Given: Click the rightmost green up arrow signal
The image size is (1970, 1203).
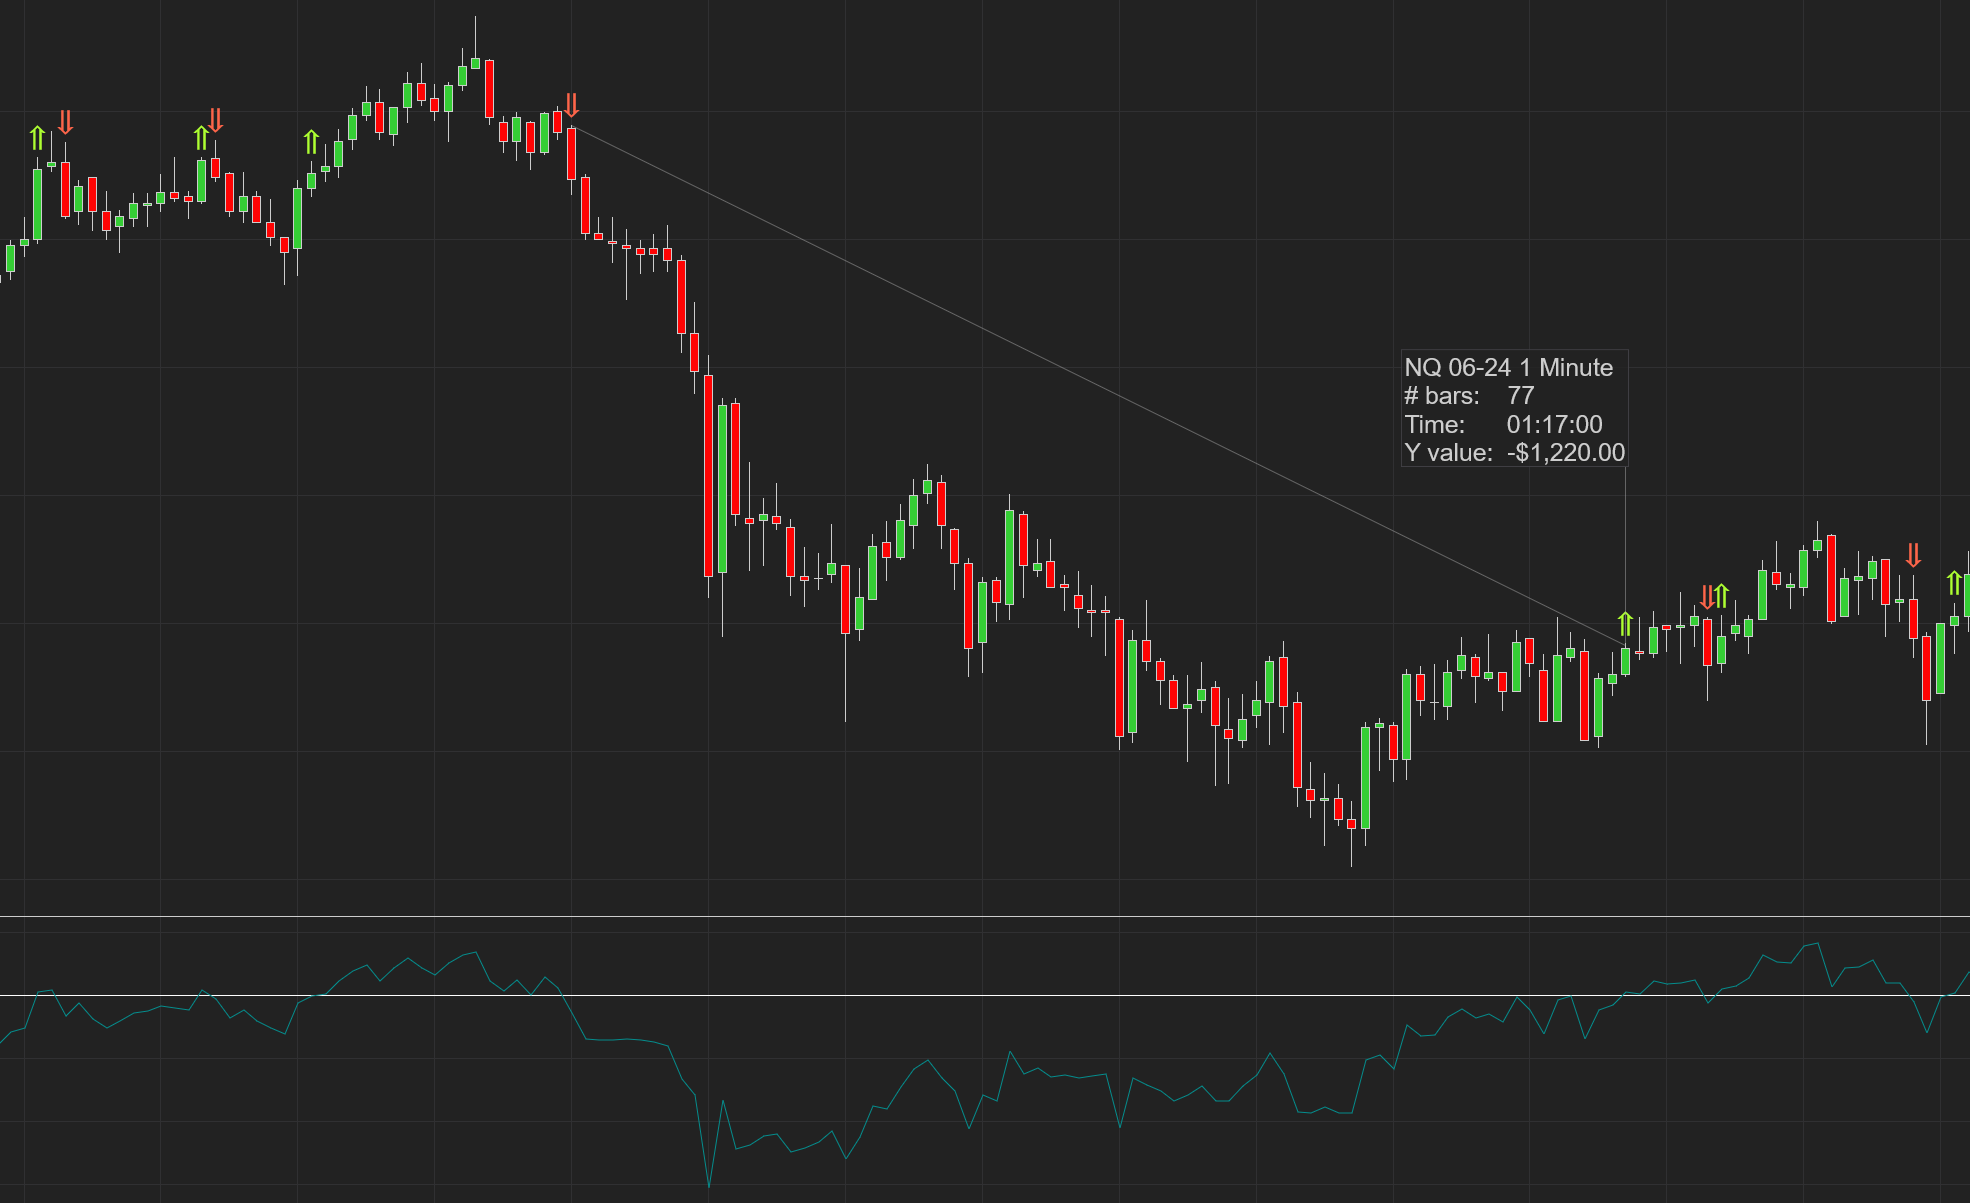Looking at the screenshot, I should click(x=1954, y=582).
